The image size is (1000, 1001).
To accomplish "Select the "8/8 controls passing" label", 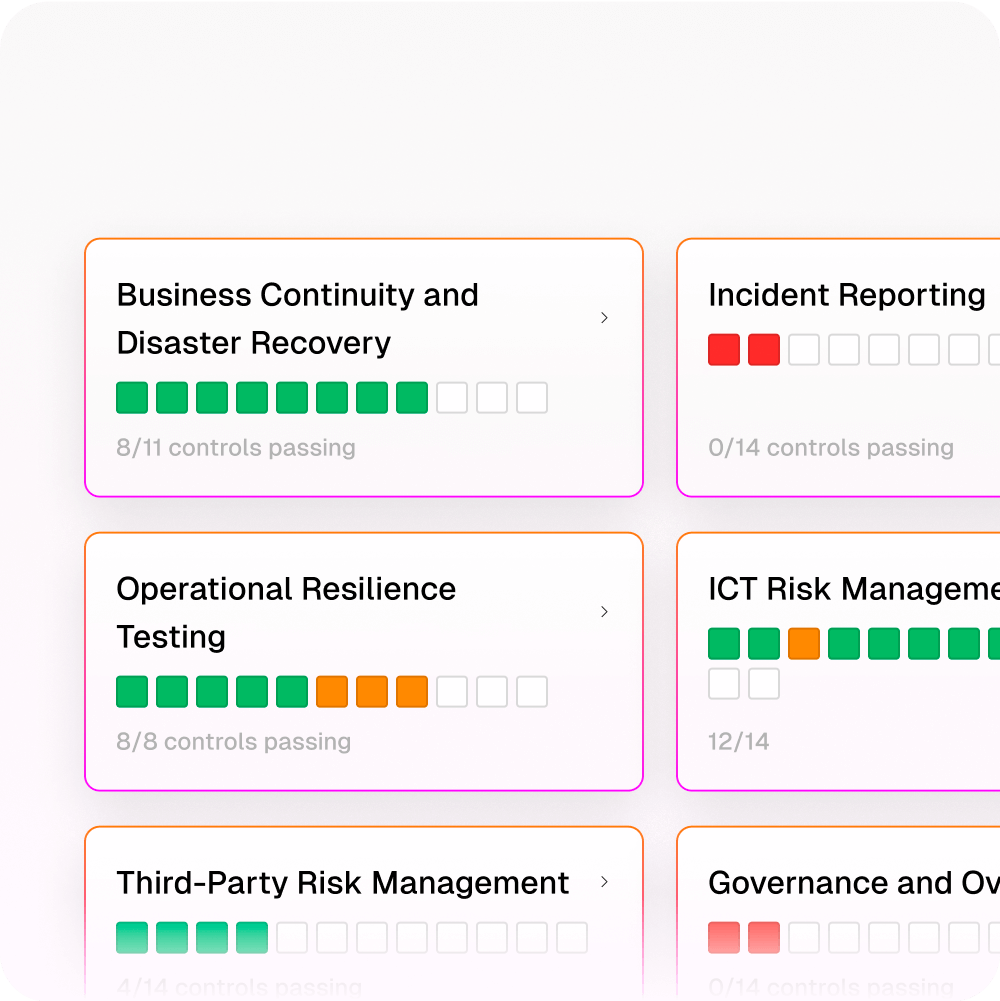I will (234, 741).
